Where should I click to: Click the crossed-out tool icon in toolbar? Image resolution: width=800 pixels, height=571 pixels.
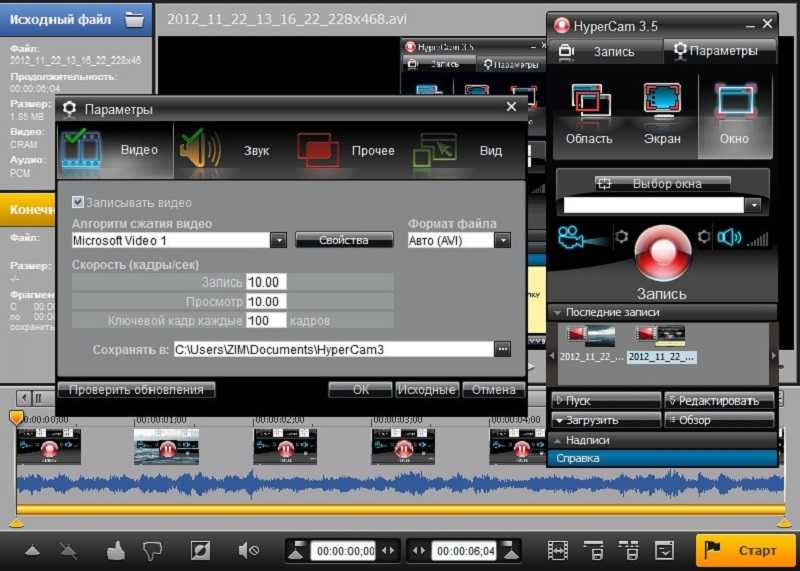point(68,551)
